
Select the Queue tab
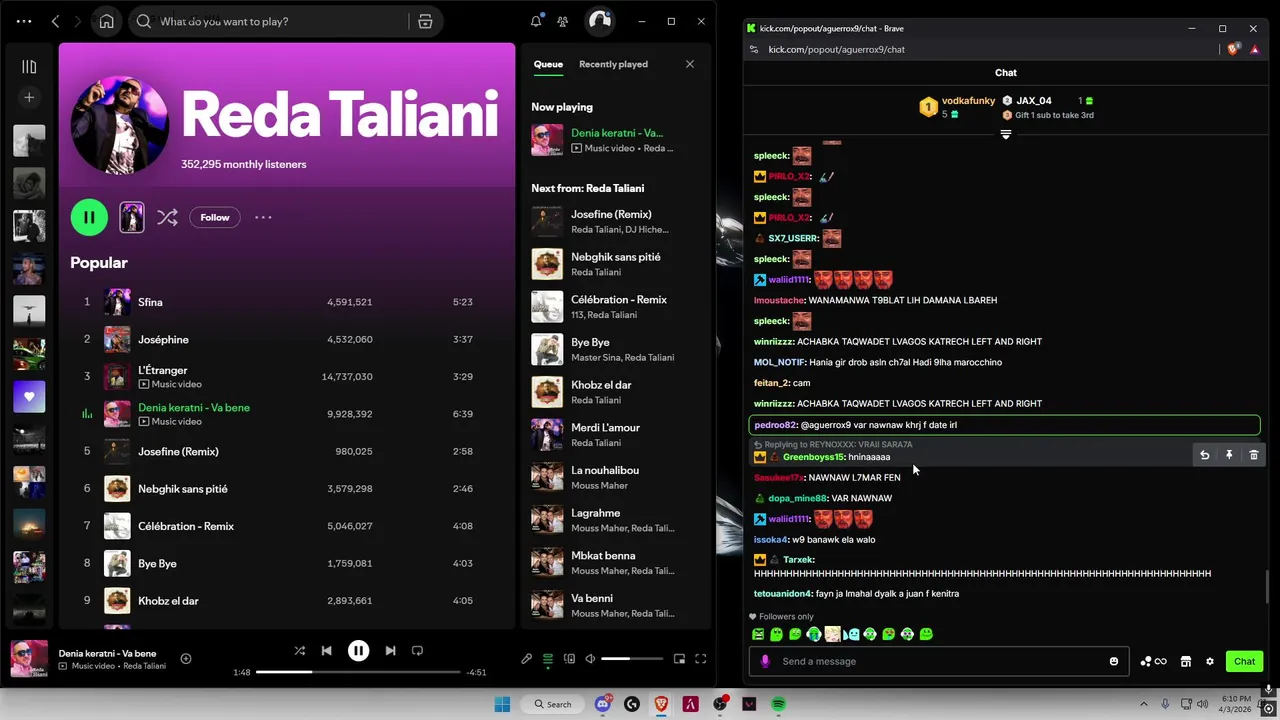tap(548, 64)
